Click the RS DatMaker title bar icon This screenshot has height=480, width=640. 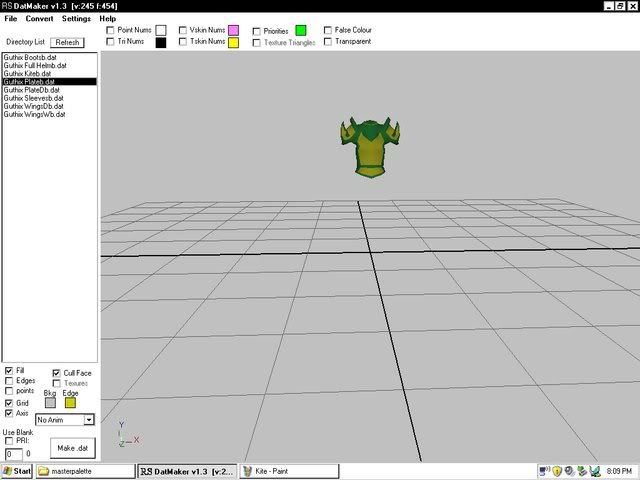coord(7,6)
